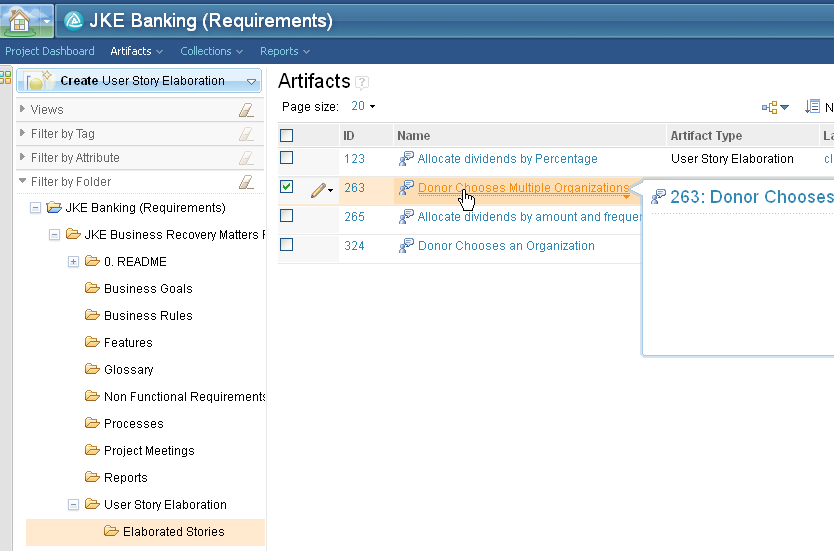Check the box for artifact 123
Image resolution: width=834 pixels, height=551 pixels.
coord(286,157)
